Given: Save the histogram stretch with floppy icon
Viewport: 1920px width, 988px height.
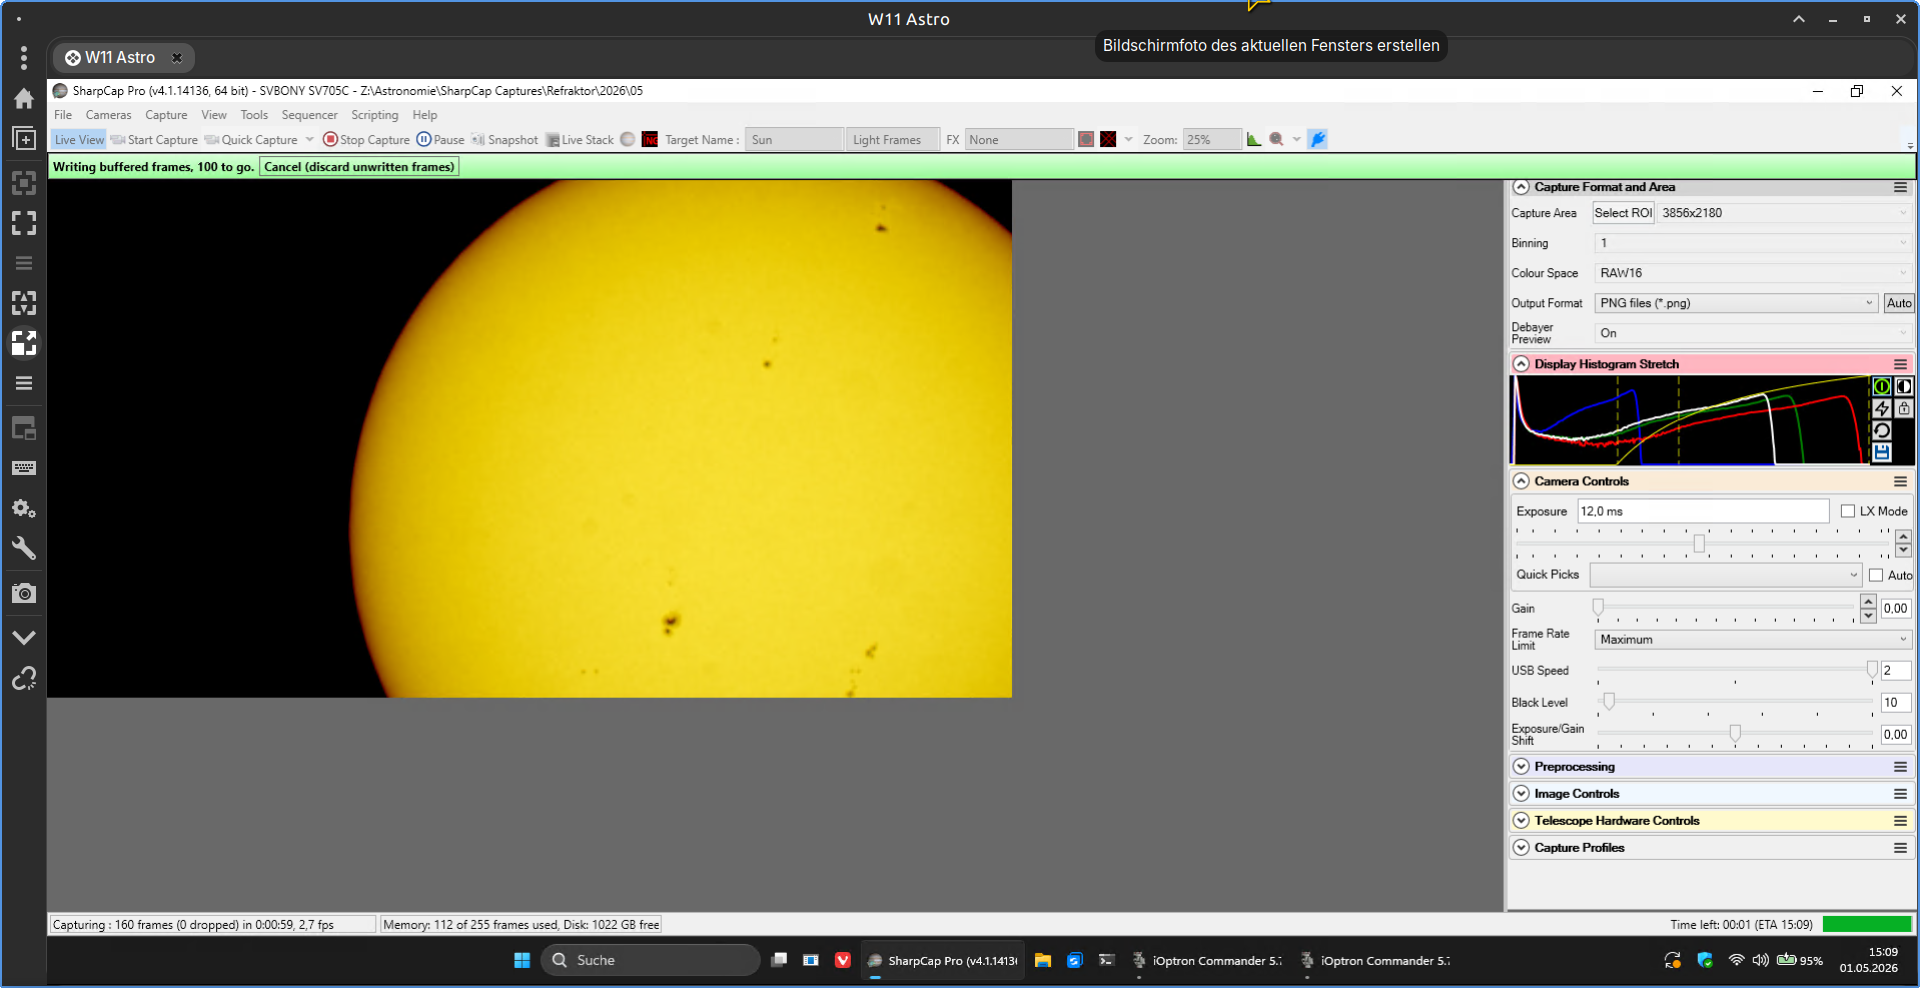Looking at the screenshot, I should pos(1882,452).
